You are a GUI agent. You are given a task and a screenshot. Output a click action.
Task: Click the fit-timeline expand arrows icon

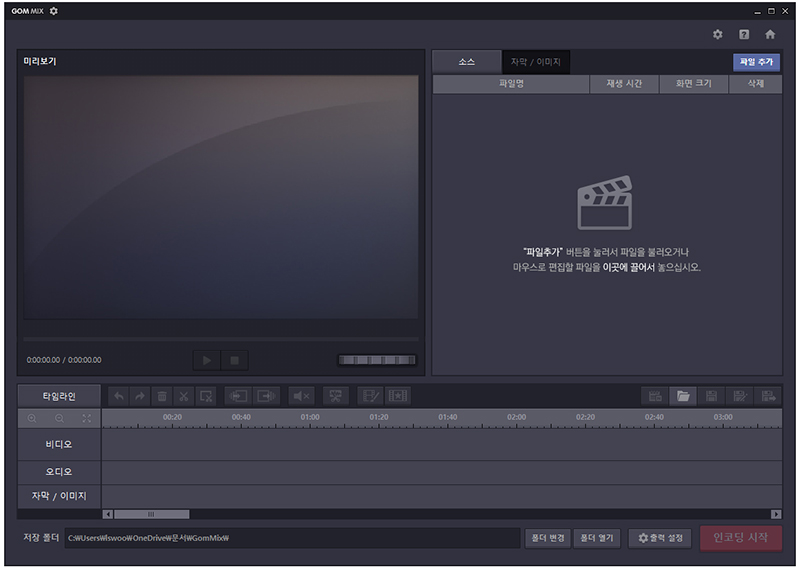(x=87, y=418)
